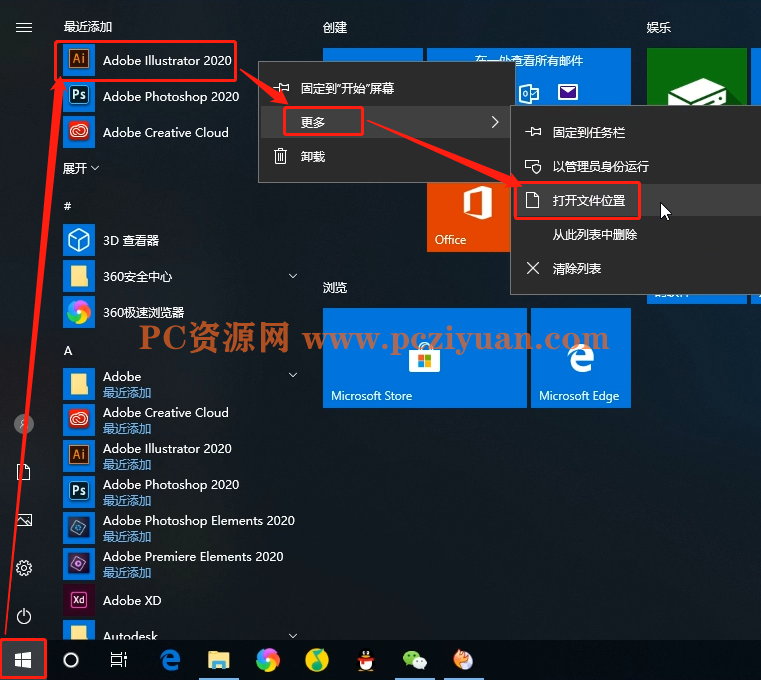Viewport: 761px width, 680px height.
Task: Open the hamburger menu at top left
Action: pos(24,28)
